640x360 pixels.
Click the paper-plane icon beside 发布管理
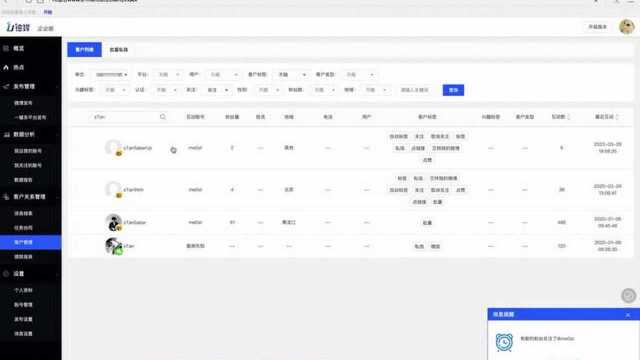[x=6, y=87]
